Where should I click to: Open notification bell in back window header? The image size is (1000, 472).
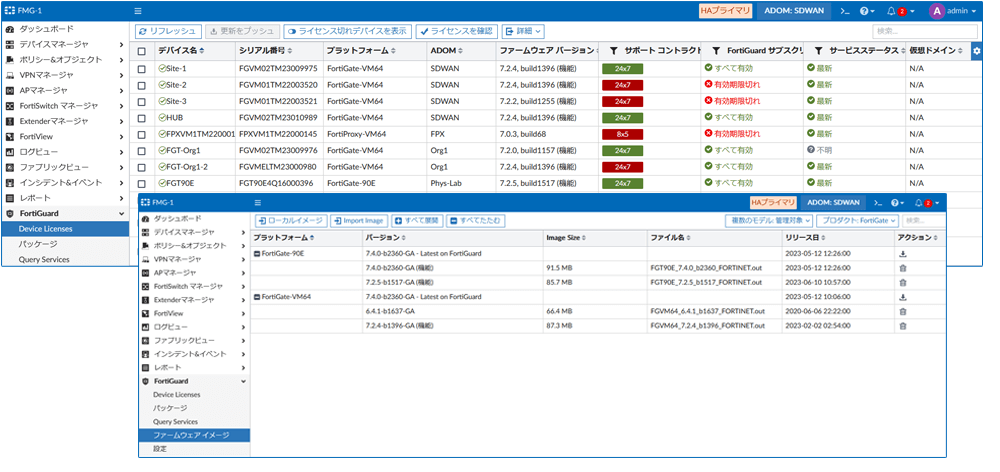pyautogui.click(x=892, y=11)
